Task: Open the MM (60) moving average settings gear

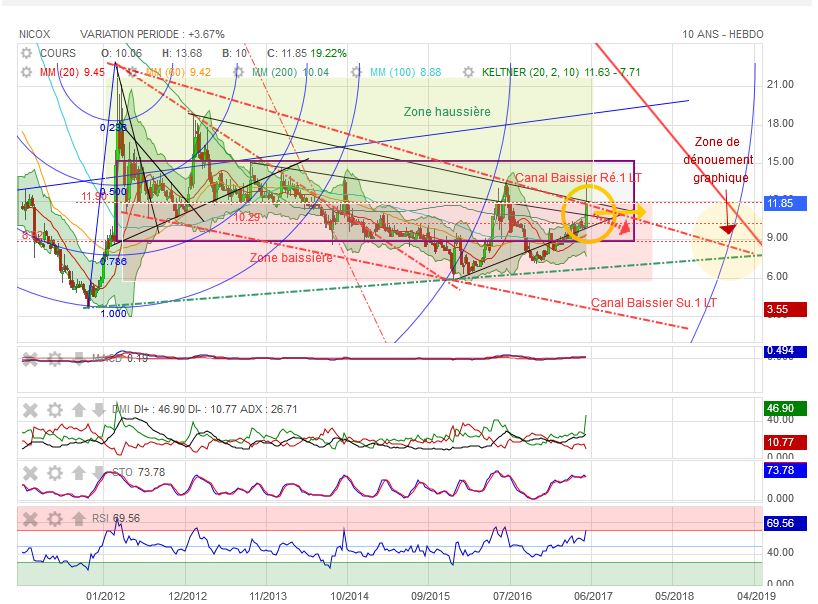Action: [133, 72]
